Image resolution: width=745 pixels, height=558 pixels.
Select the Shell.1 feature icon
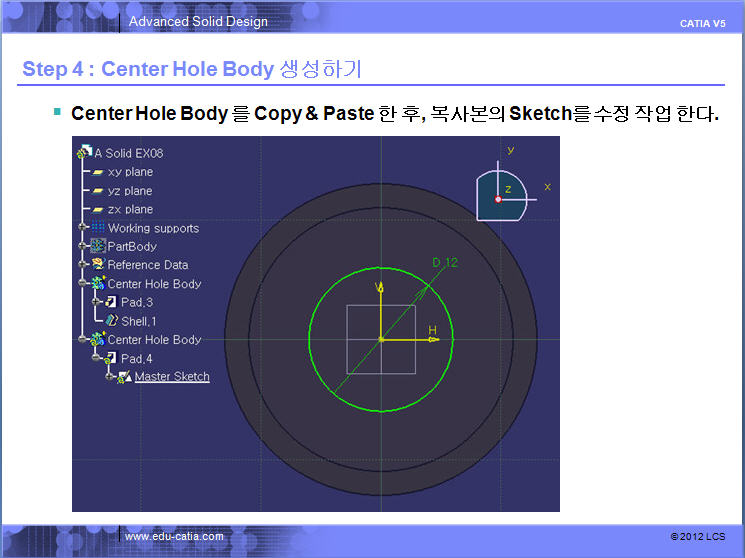[x=112, y=321]
